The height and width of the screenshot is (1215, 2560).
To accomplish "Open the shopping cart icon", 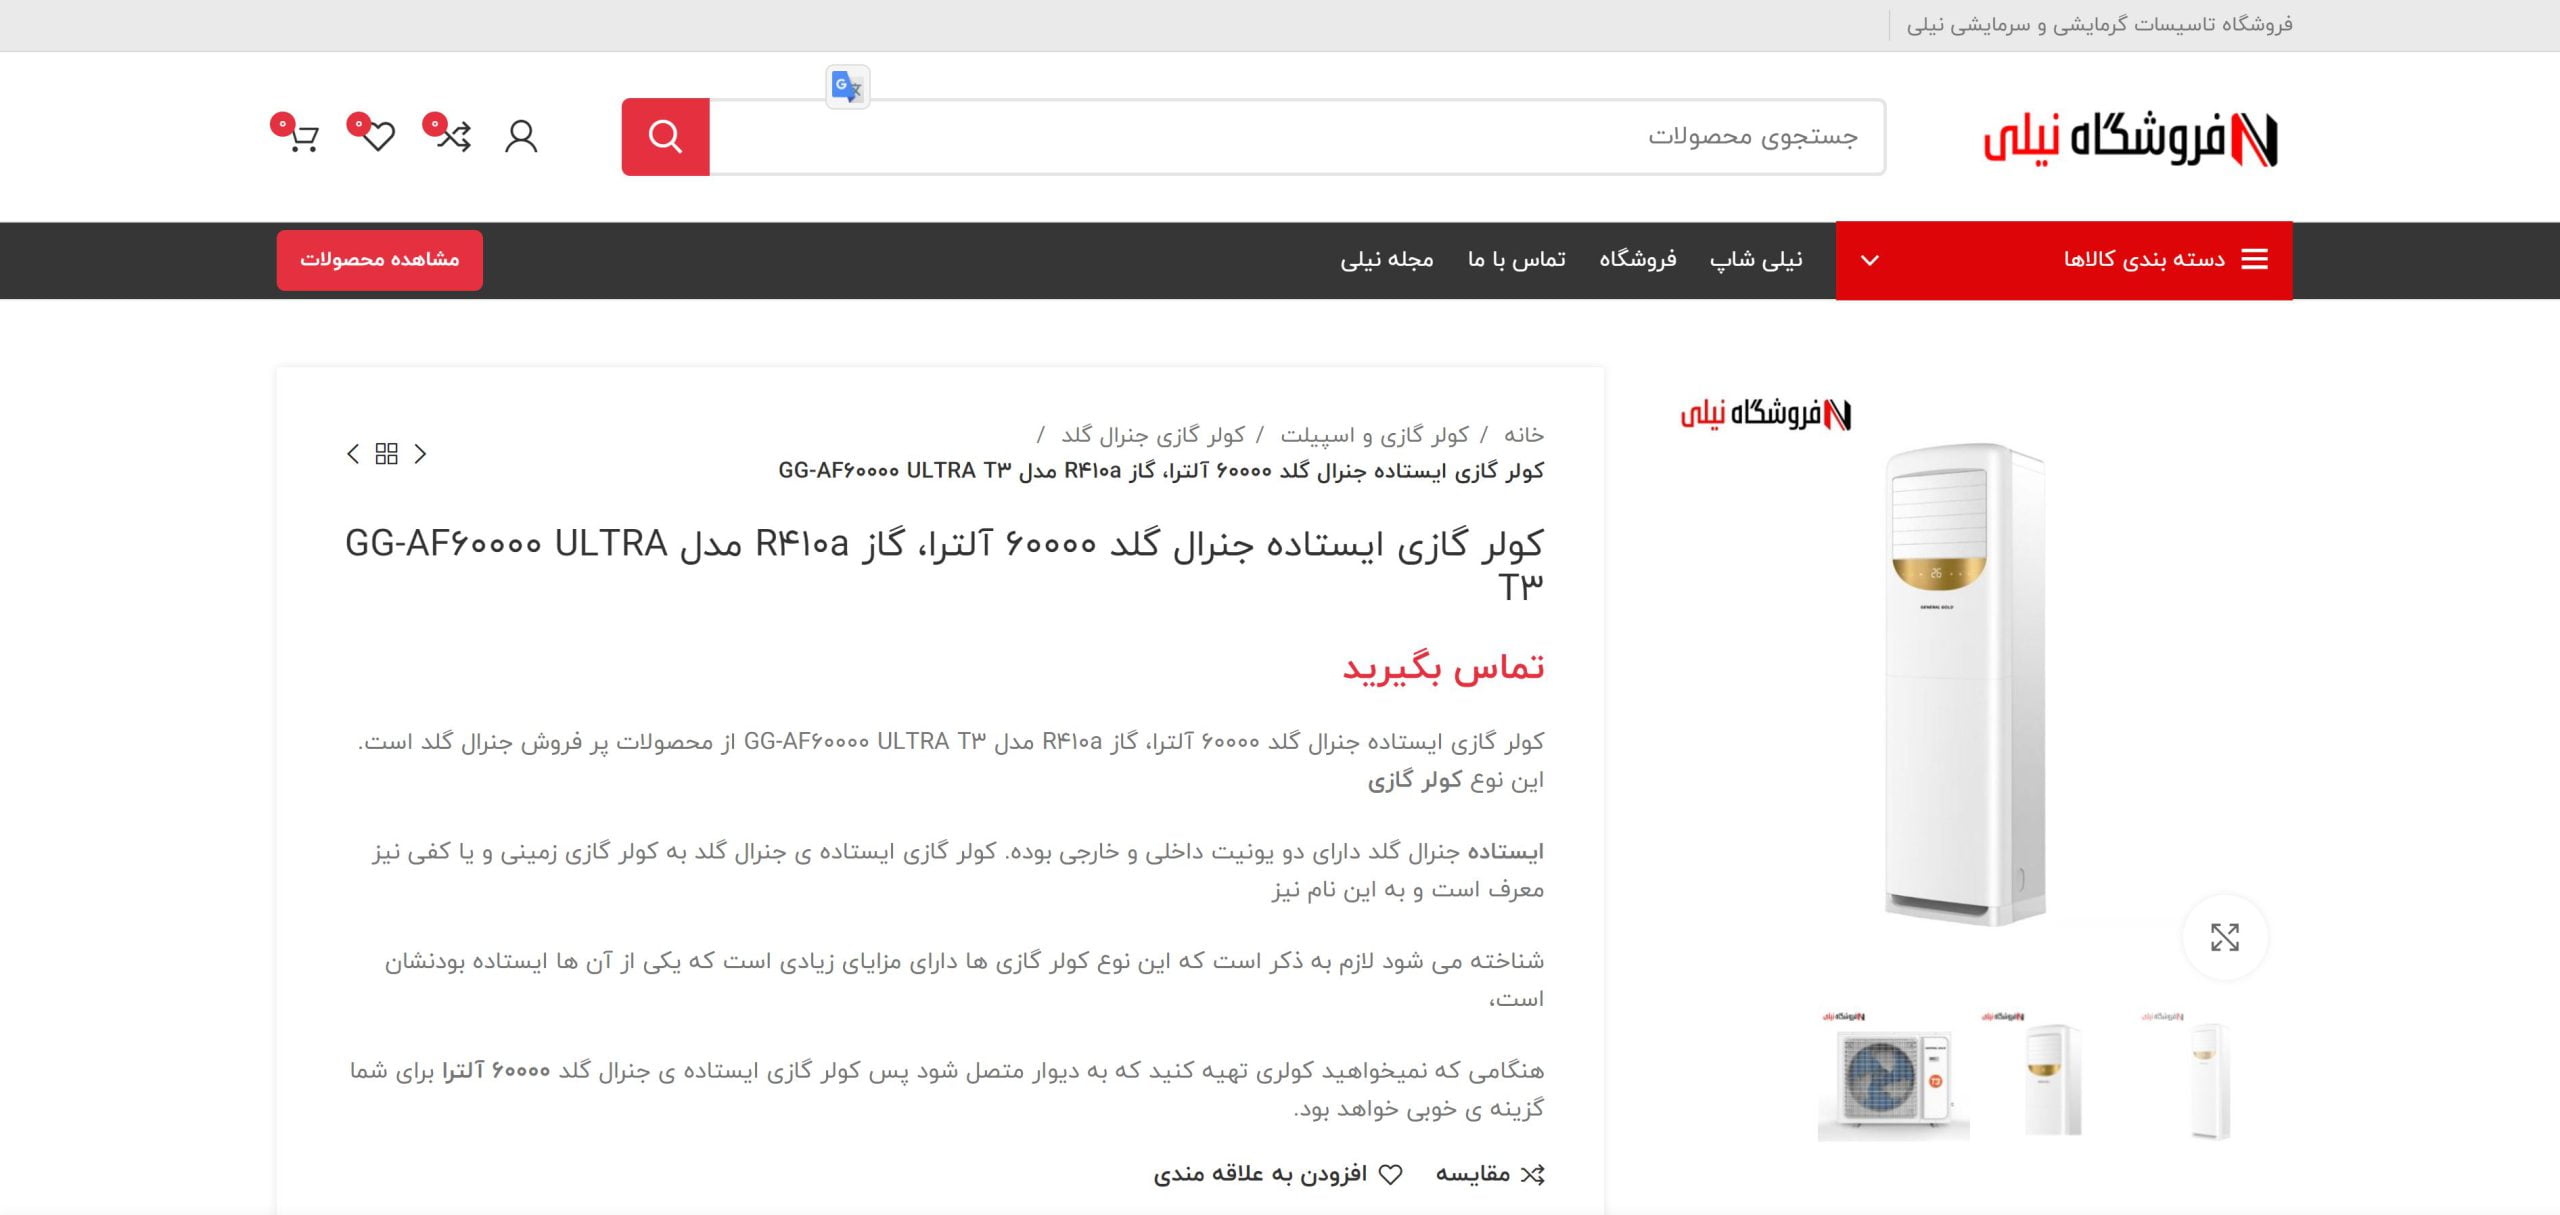I will click(302, 136).
